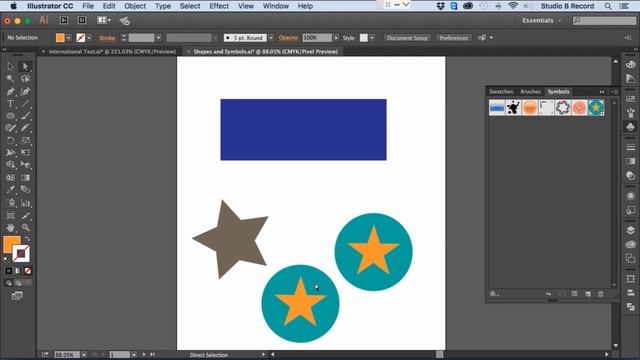Select the Gradient tool
The height and width of the screenshot is (360, 640).
(x=25, y=178)
